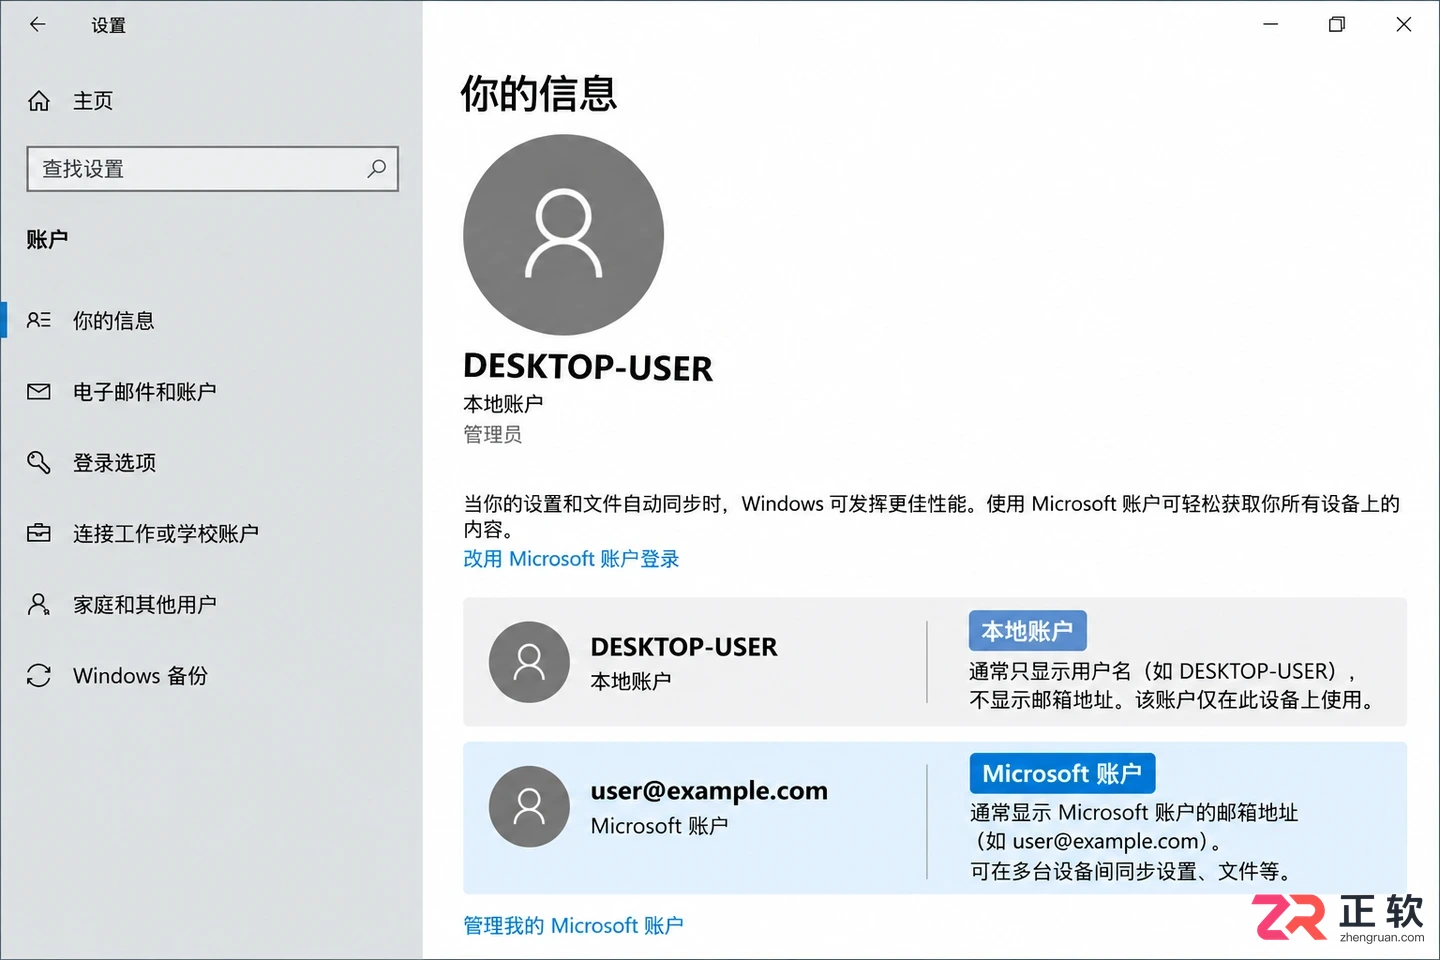Select the briefcase icon for 连接工作或学校账户
This screenshot has width=1440, height=960.
[39, 534]
